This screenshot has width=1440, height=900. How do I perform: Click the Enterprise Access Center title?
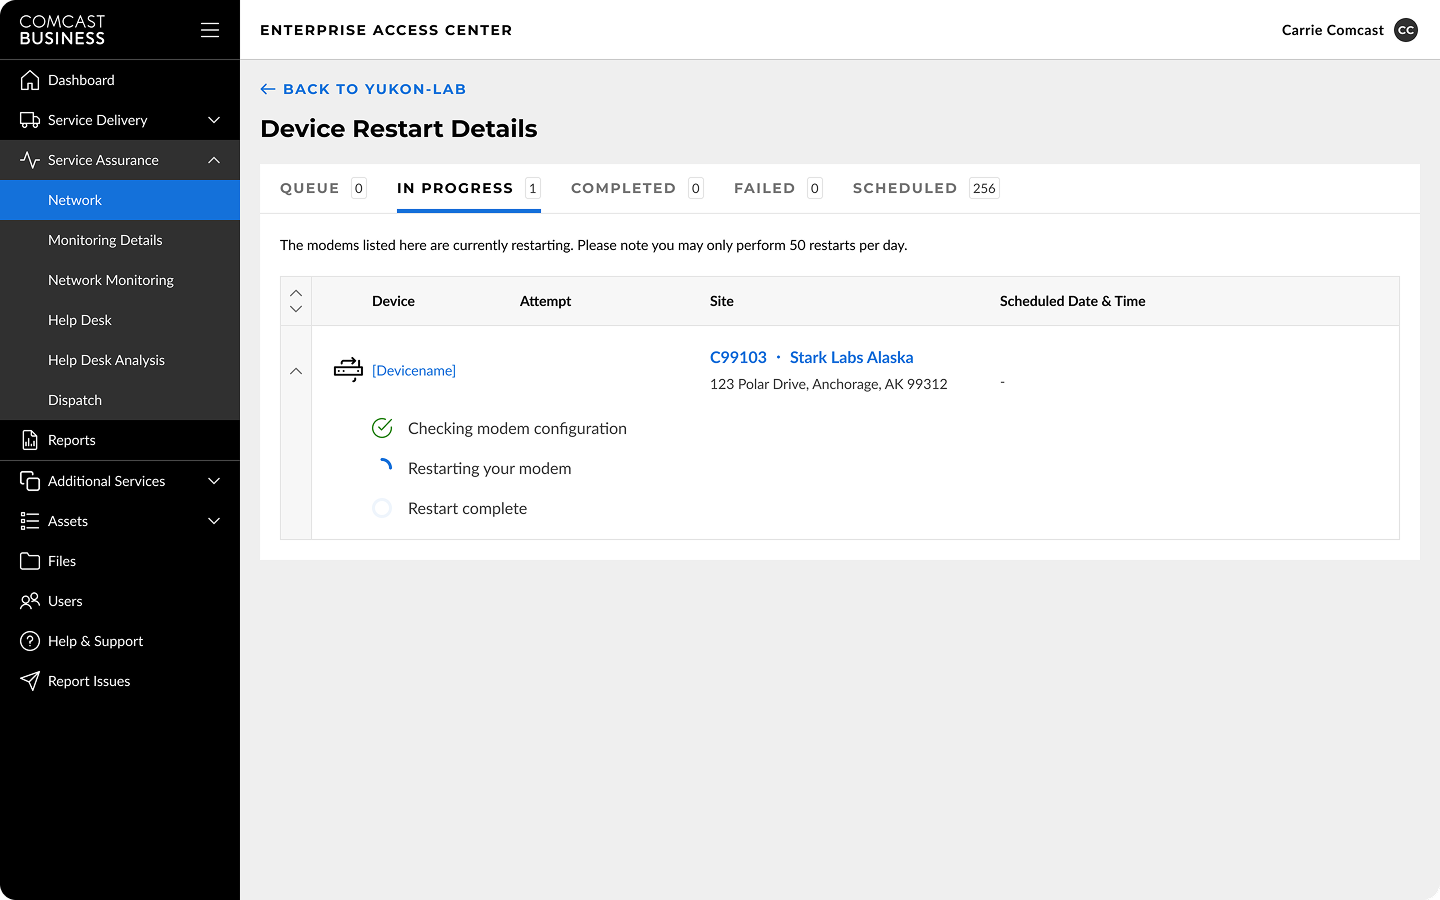click(386, 30)
